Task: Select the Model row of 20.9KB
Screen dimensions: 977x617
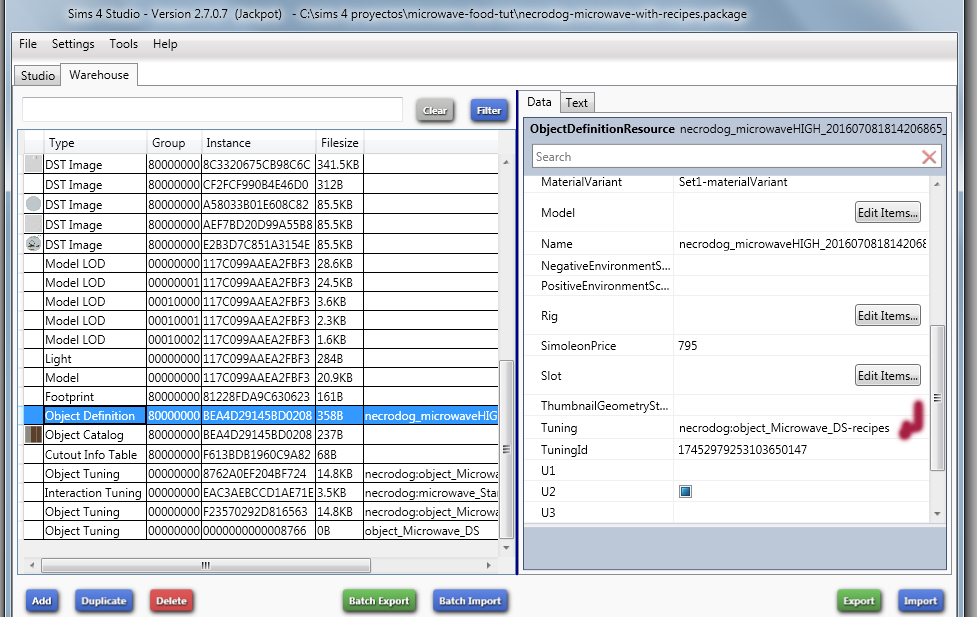Action: tap(261, 378)
